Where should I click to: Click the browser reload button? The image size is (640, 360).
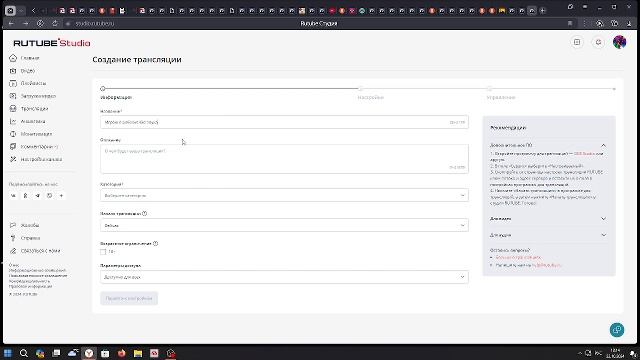click(x=55, y=24)
